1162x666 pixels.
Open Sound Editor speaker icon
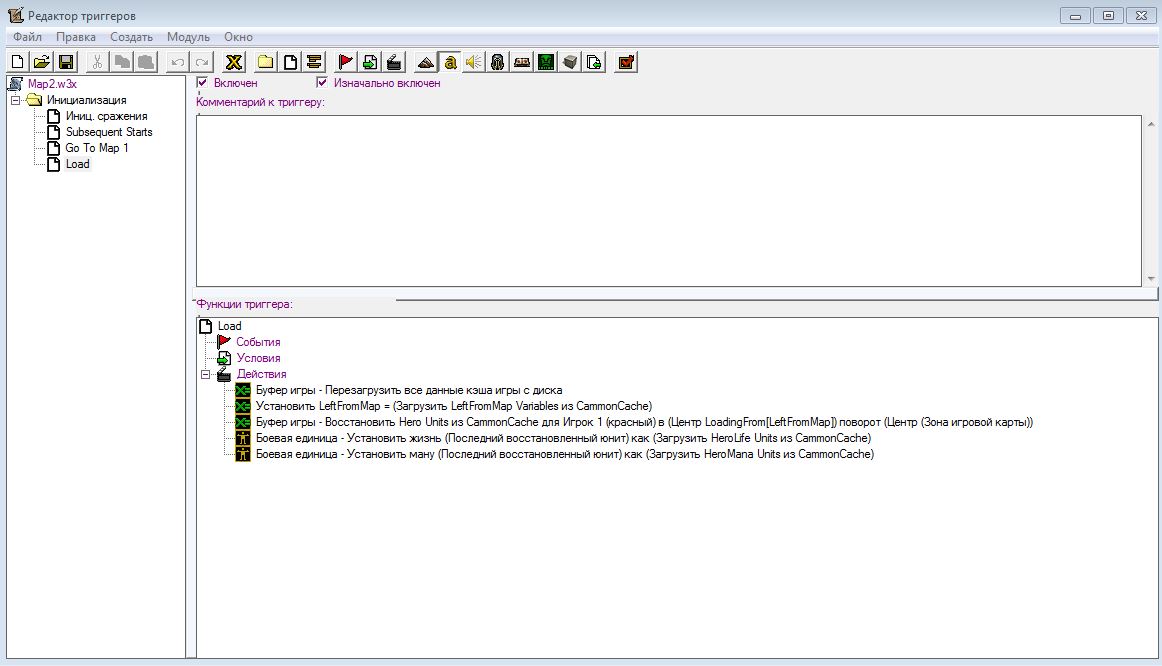click(474, 62)
